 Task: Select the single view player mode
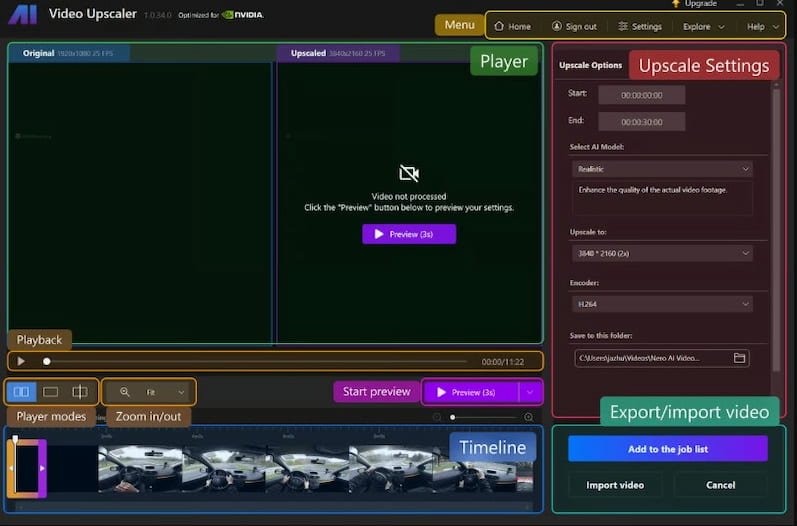pyautogui.click(x=50, y=392)
